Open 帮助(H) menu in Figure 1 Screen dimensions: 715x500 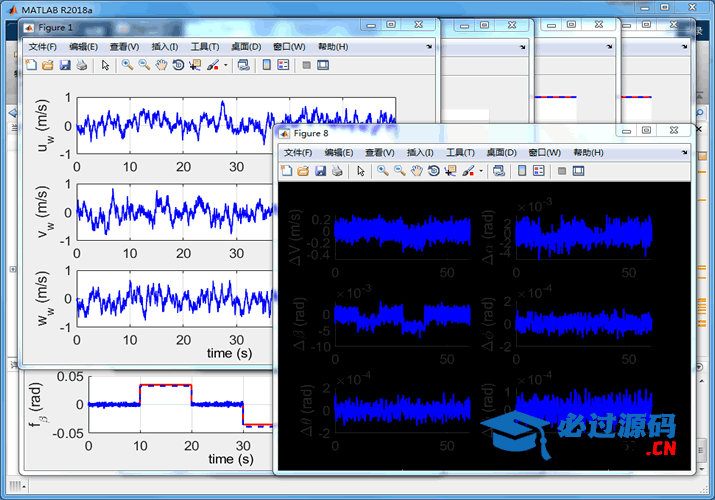(333, 47)
